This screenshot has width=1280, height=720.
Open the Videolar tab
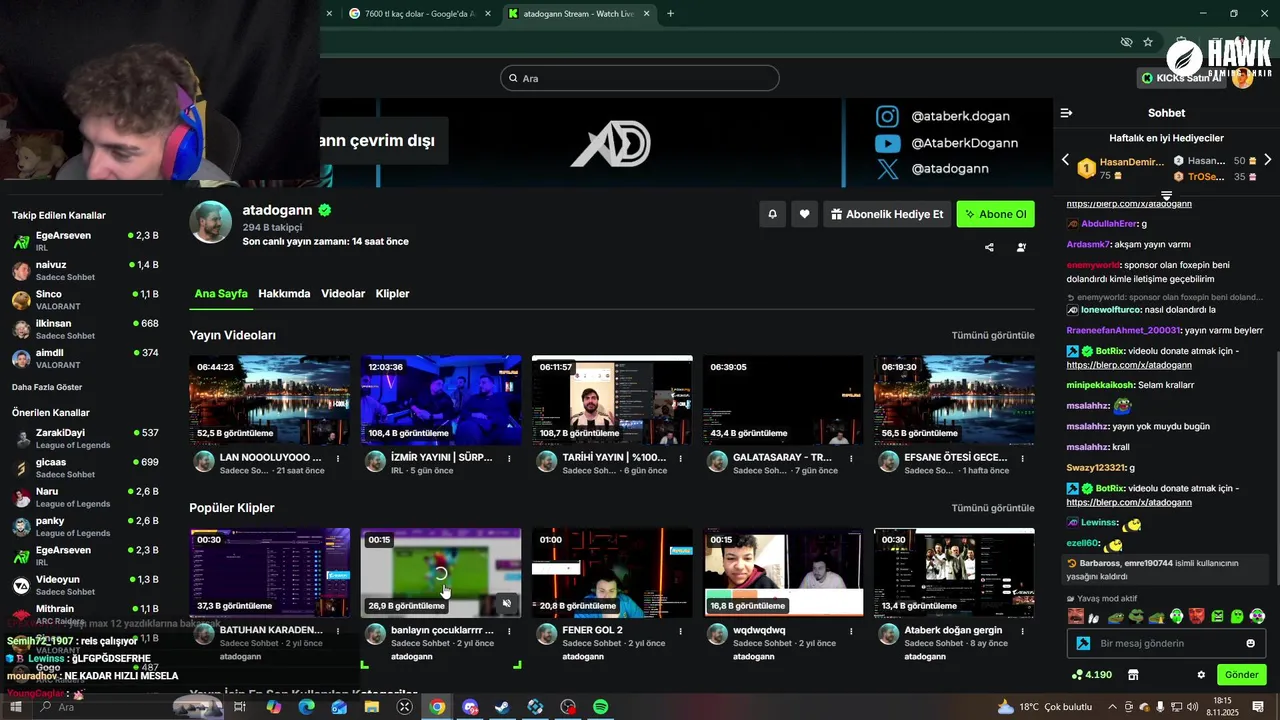click(x=343, y=294)
